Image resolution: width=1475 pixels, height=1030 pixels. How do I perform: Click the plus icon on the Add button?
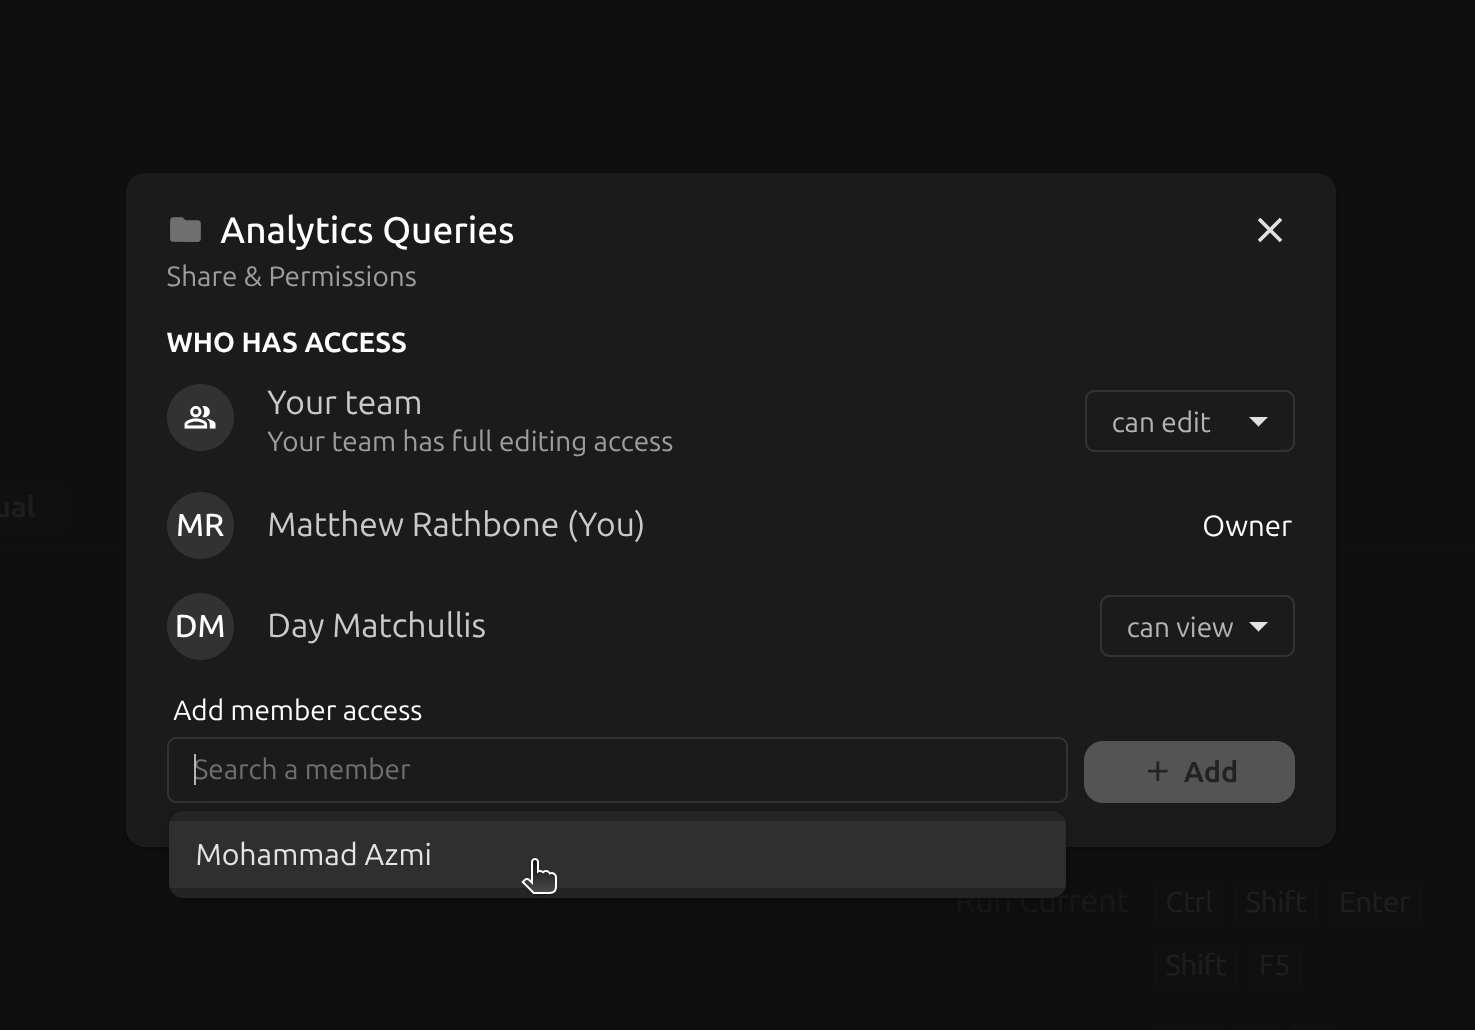[1157, 771]
